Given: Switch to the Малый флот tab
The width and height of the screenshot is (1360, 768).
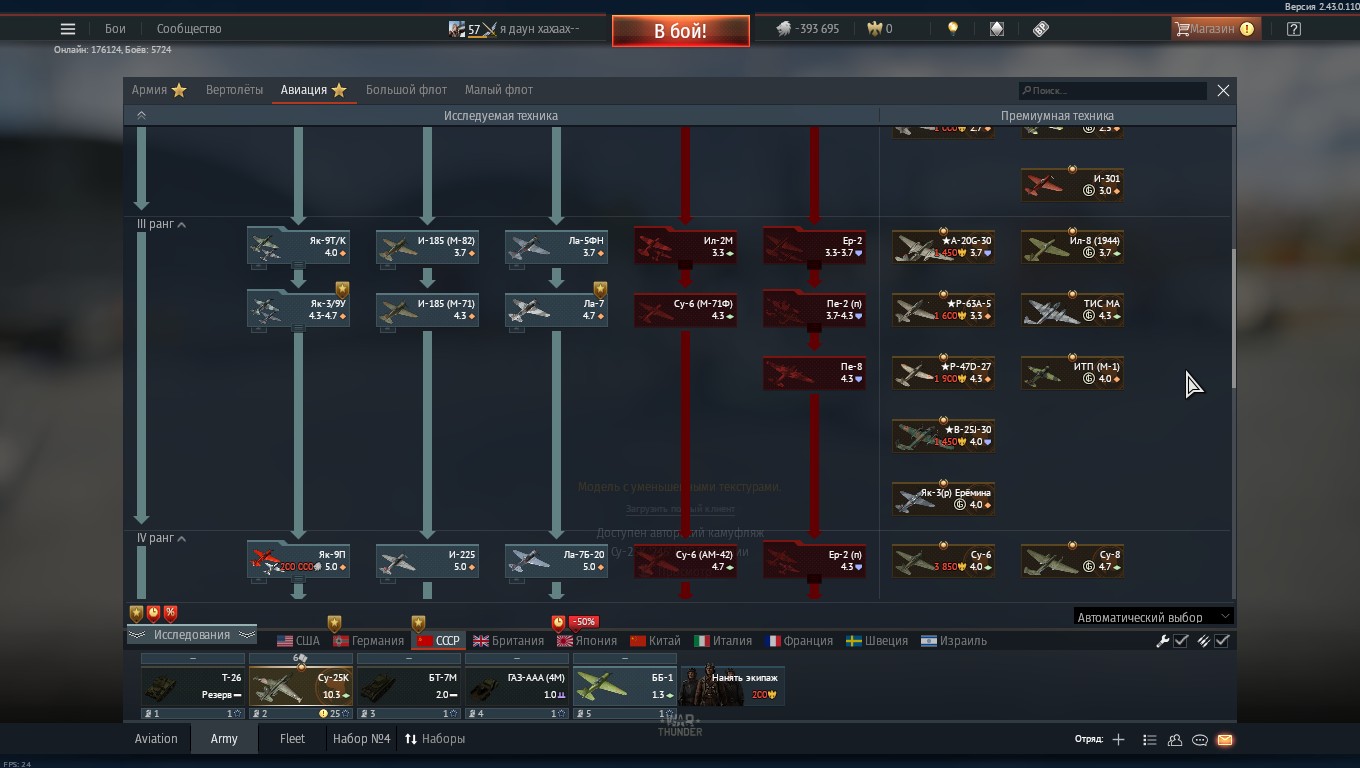Looking at the screenshot, I should click(x=499, y=90).
